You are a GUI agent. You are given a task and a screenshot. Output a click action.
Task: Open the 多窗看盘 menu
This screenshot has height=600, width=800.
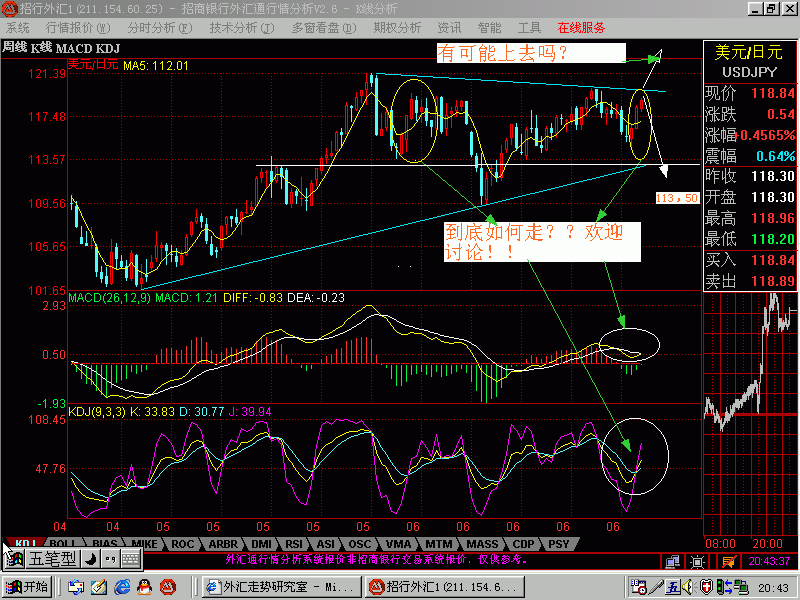click(x=324, y=28)
